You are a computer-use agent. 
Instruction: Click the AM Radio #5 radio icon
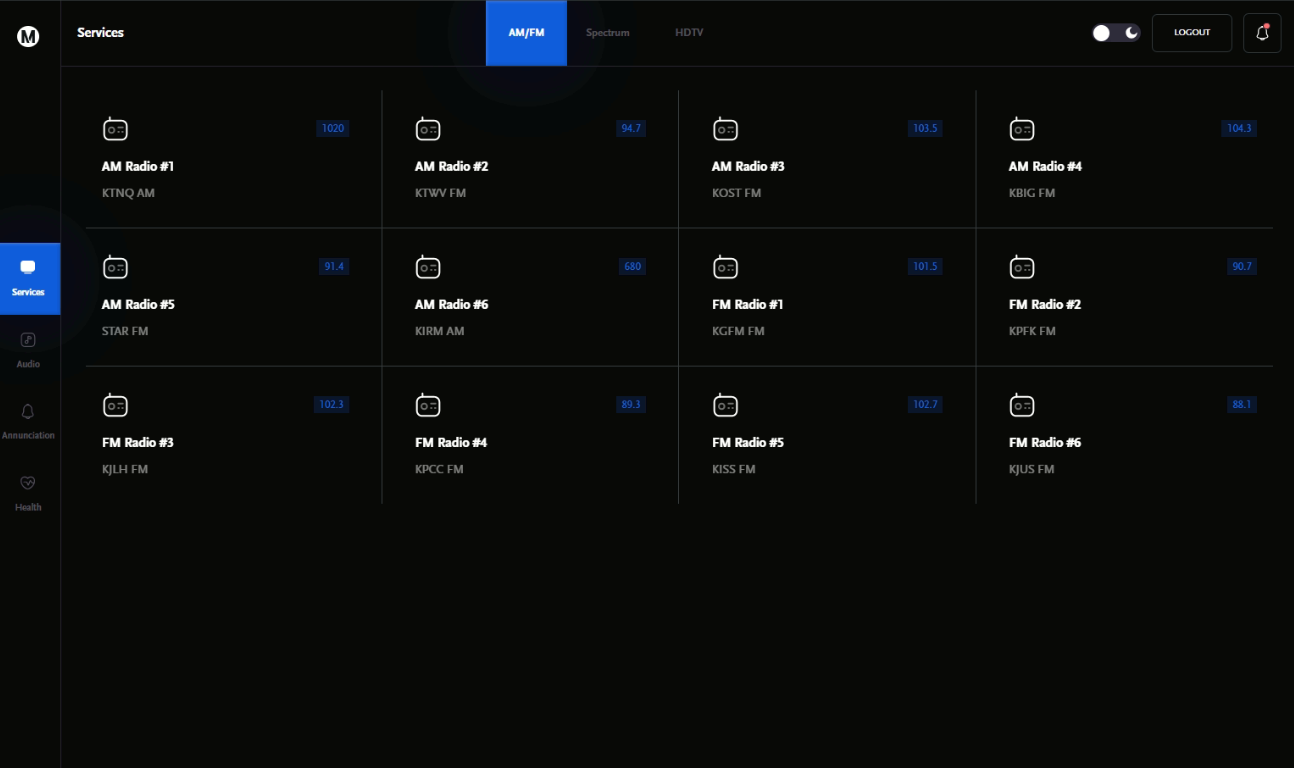click(x=115, y=267)
